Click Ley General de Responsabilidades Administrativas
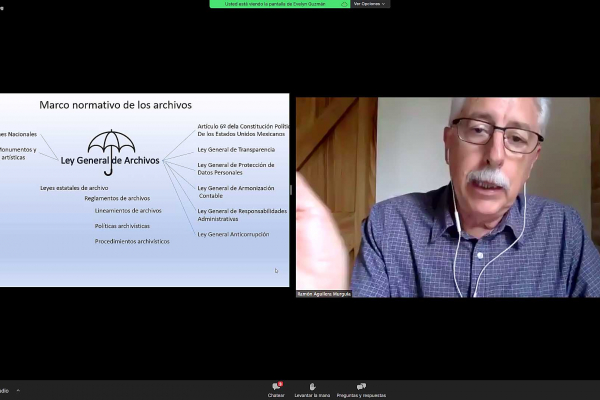 [242, 215]
